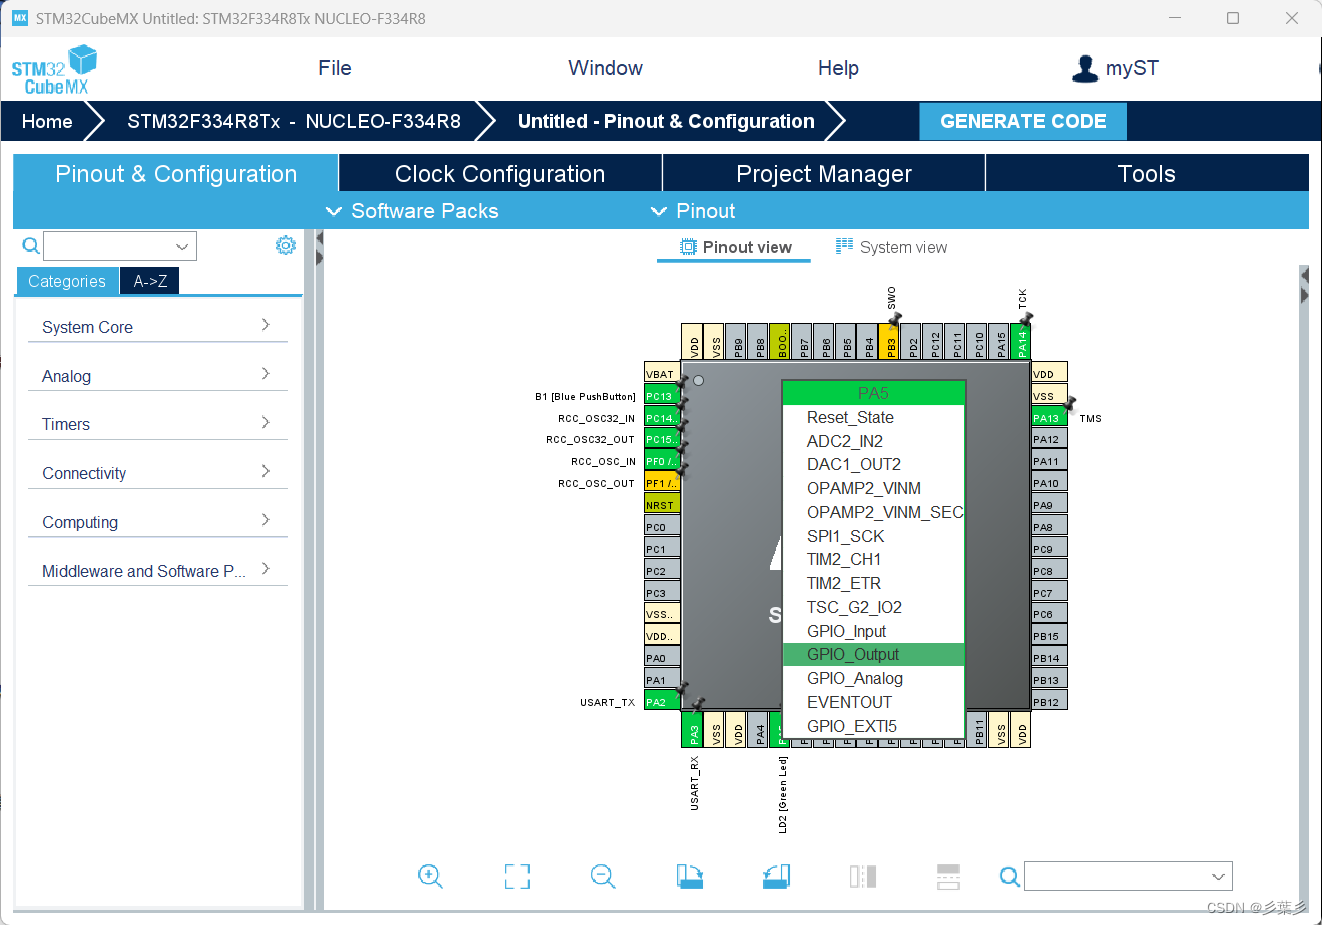Click the horizontal split view icon
This screenshot has width=1322, height=925.
point(949,877)
